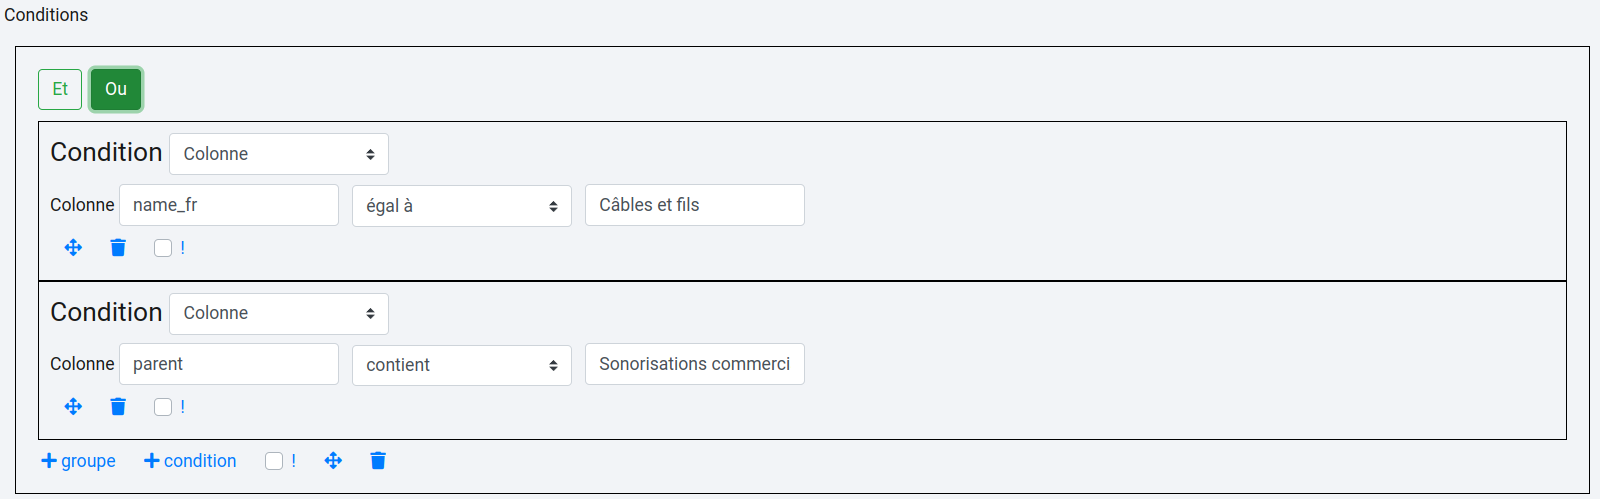Click the move icon for the name_fr condition
This screenshot has height=499, width=1600.
pyautogui.click(x=73, y=247)
